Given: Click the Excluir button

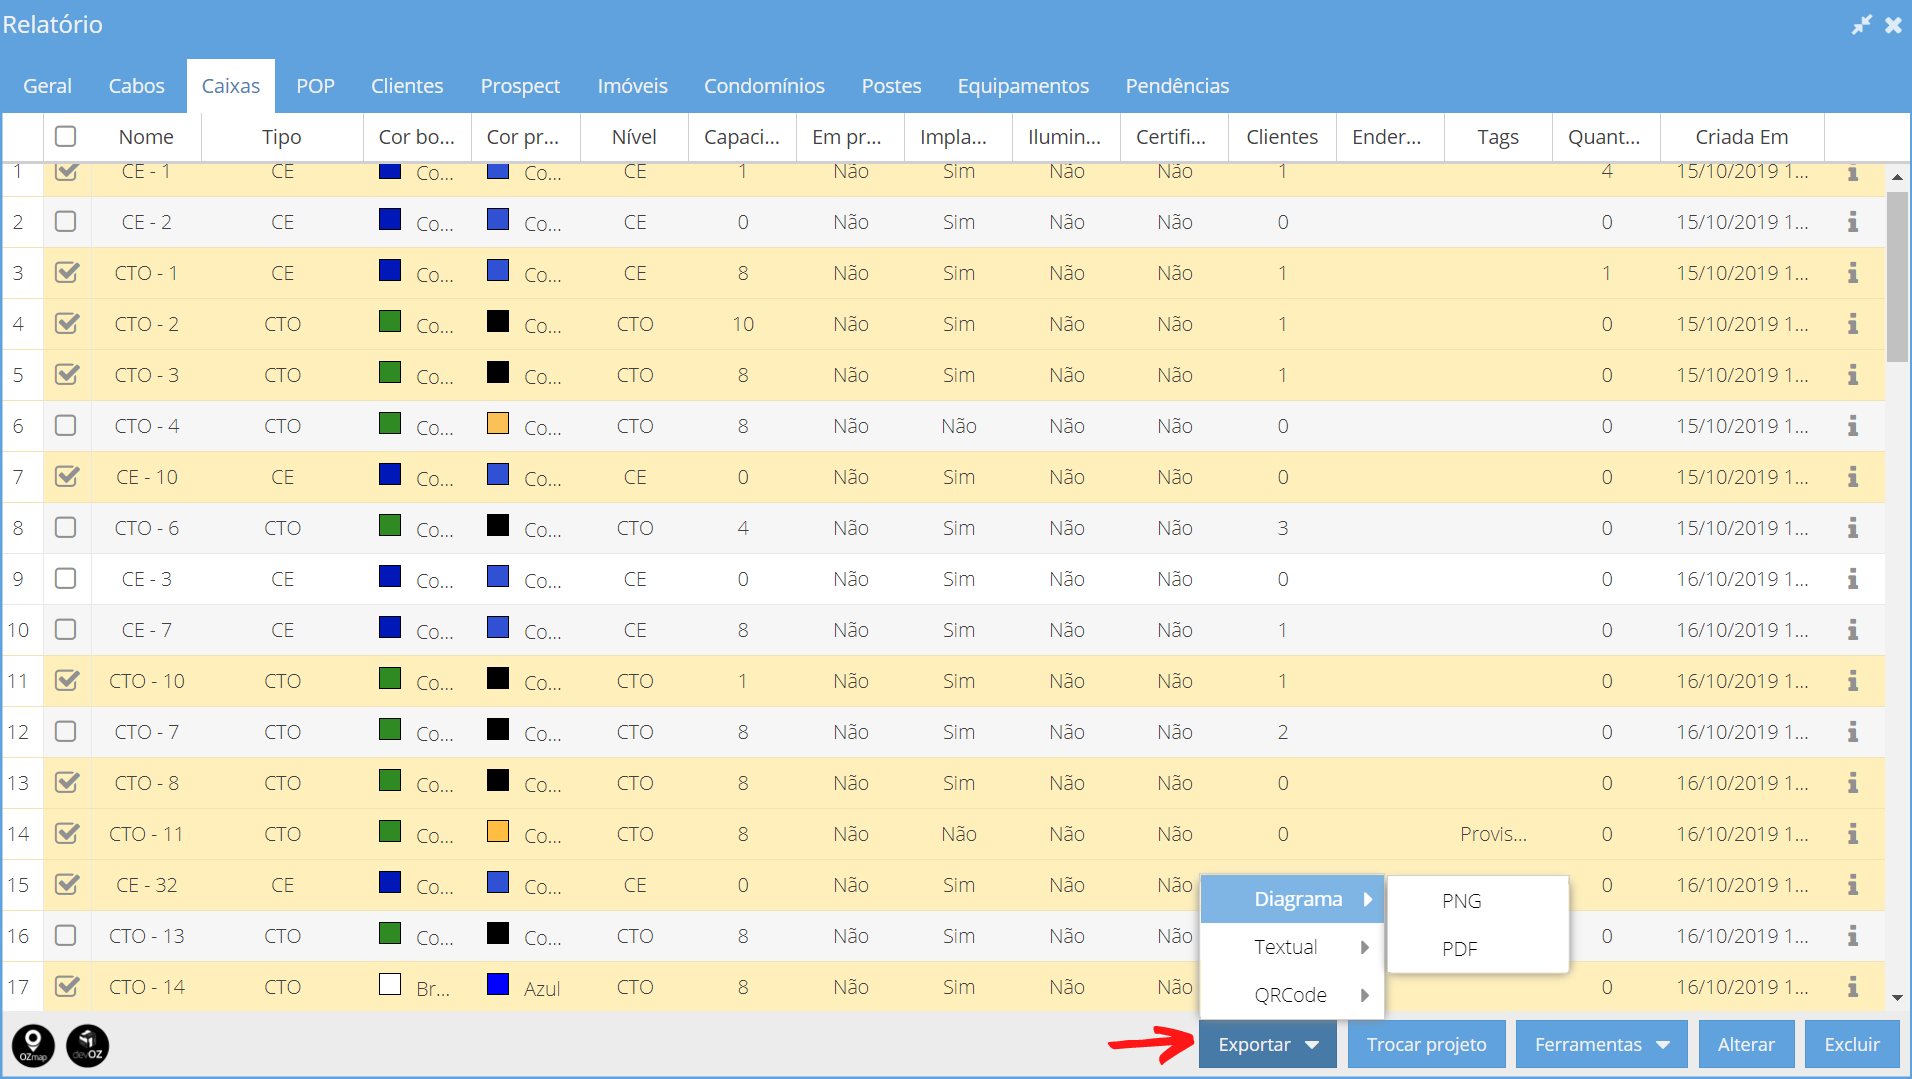Looking at the screenshot, I should pyautogui.click(x=1852, y=1044).
